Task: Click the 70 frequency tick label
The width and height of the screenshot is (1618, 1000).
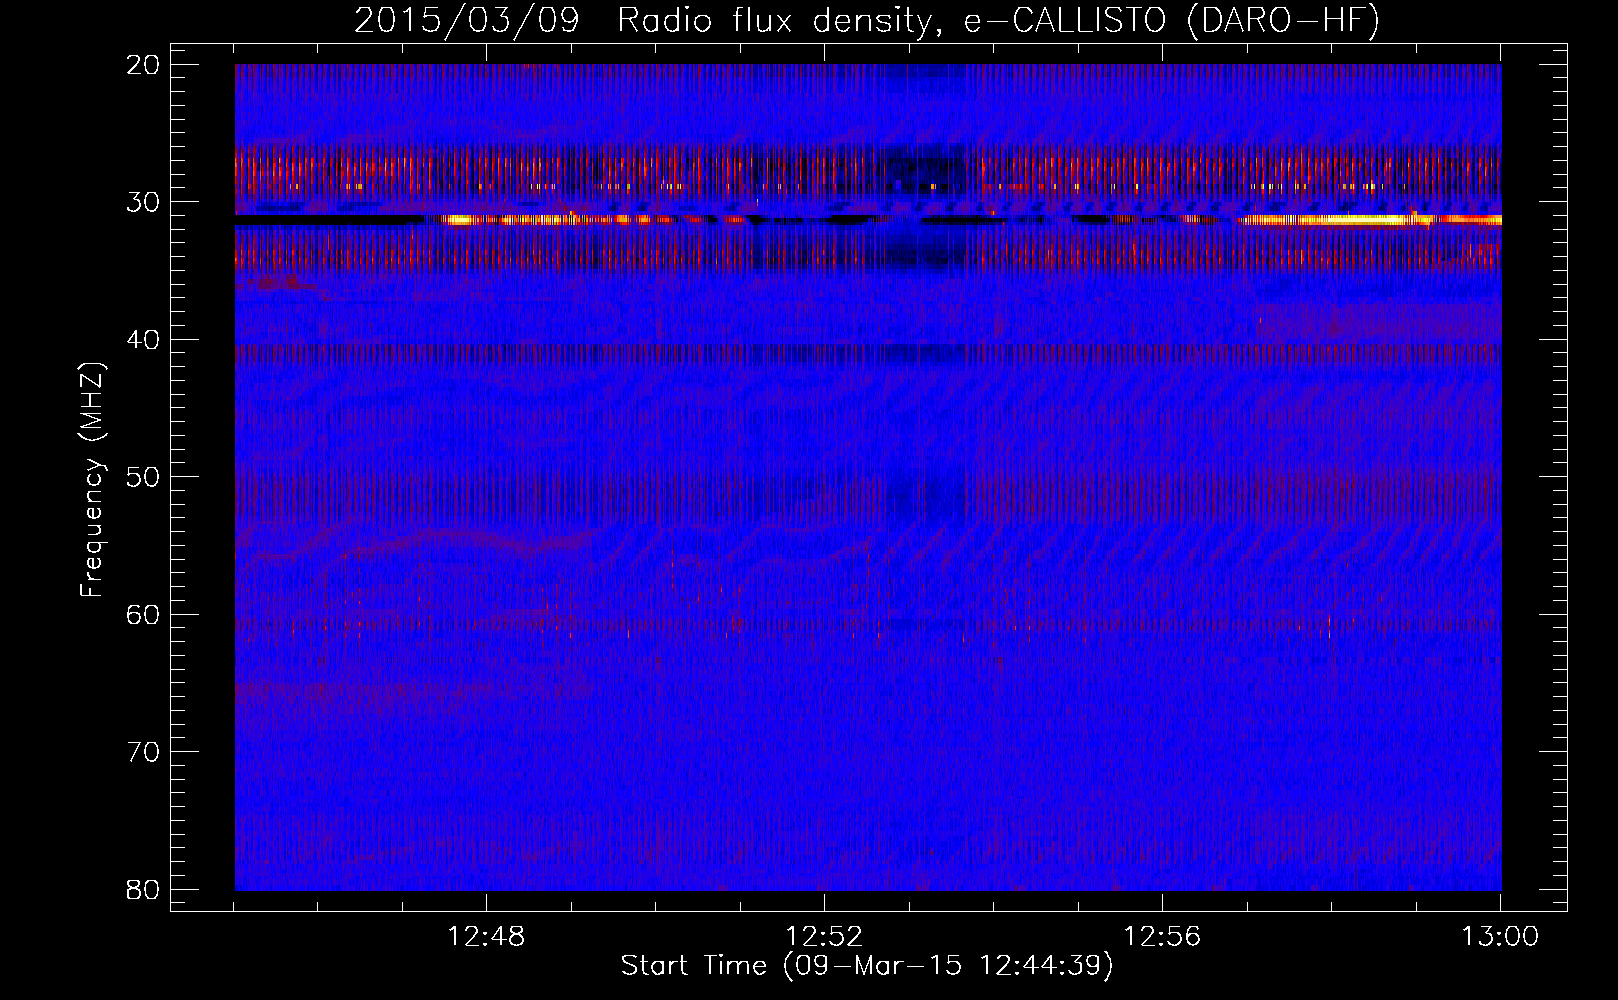Action: 143,752
